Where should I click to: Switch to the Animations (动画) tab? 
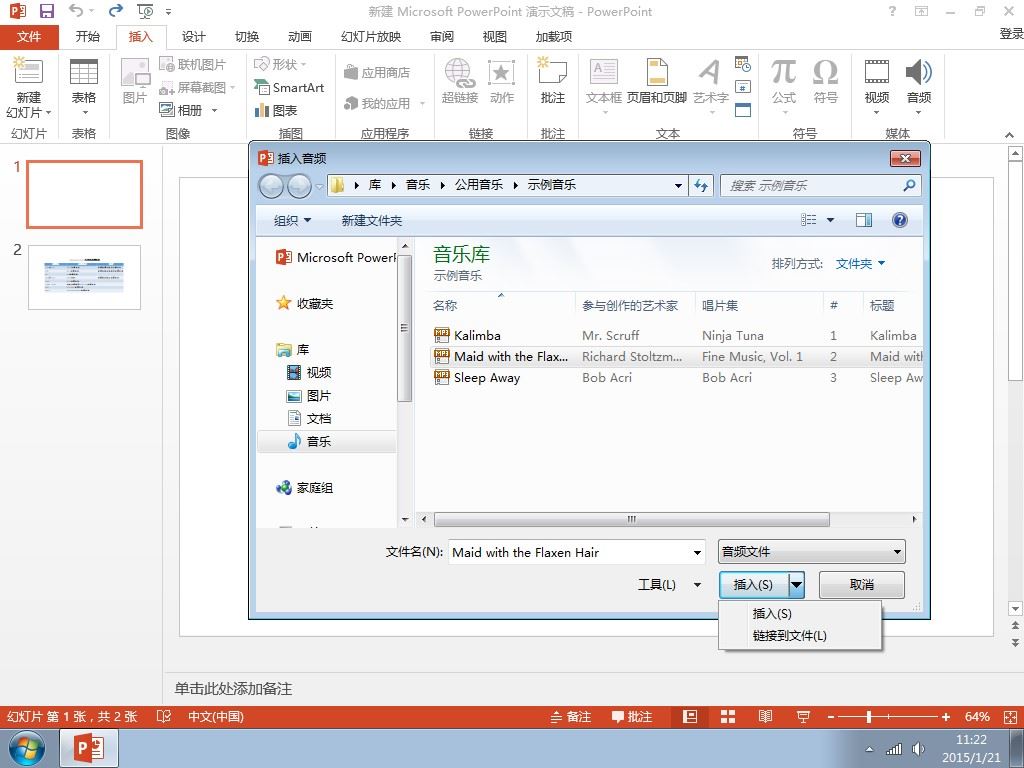pos(299,37)
